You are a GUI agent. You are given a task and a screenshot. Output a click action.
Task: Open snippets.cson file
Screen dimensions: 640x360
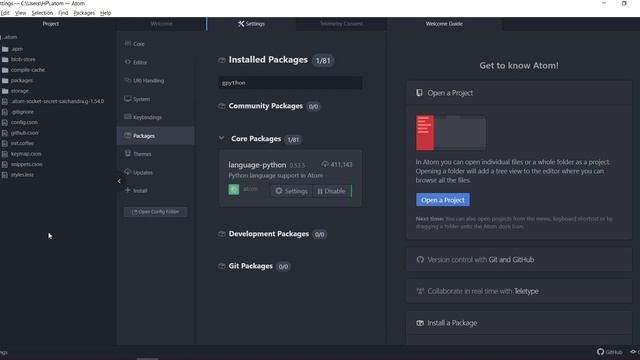tap(27, 164)
